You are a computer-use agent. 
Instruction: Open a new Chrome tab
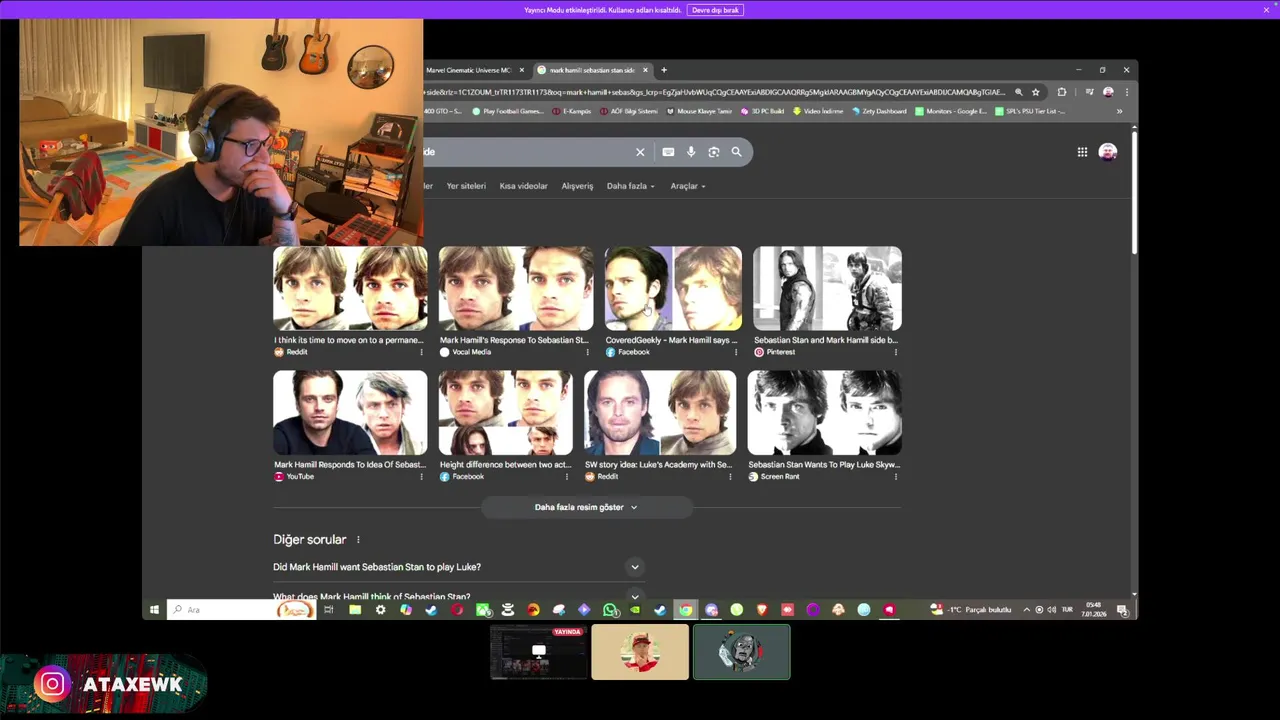[664, 70]
